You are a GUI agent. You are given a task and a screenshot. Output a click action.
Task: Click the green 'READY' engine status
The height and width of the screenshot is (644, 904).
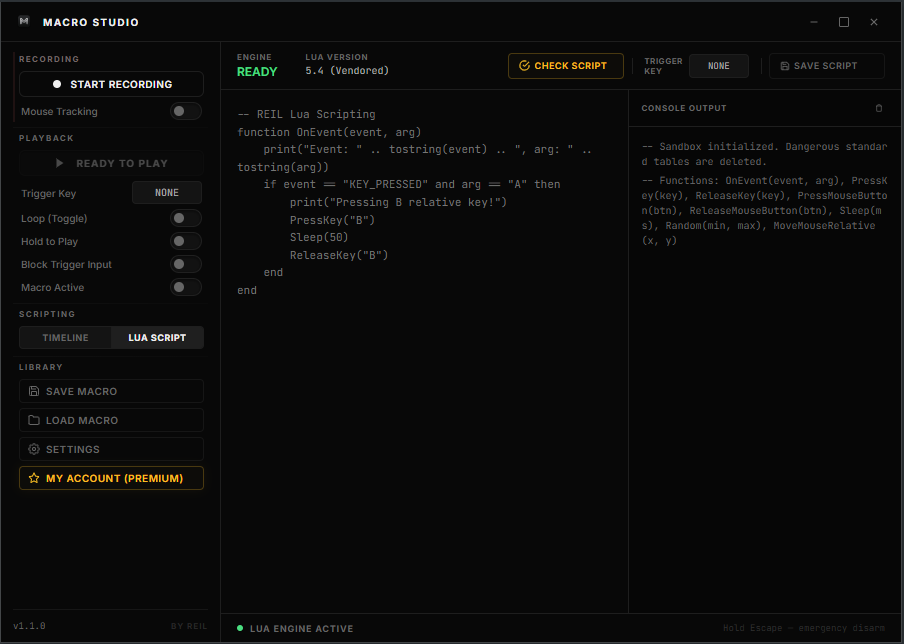[x=257, y=71]
